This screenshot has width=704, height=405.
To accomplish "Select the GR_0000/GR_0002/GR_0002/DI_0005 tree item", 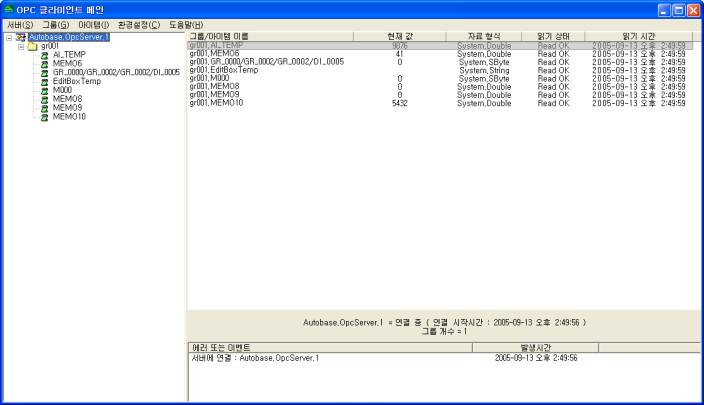I will (116, 72).
